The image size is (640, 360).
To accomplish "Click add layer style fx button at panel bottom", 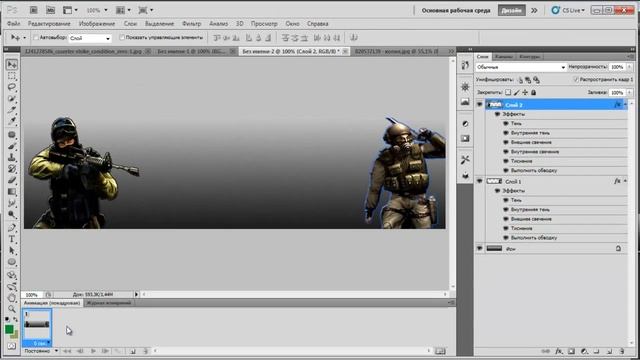I will pyautogui.click(x=559, y=351).
